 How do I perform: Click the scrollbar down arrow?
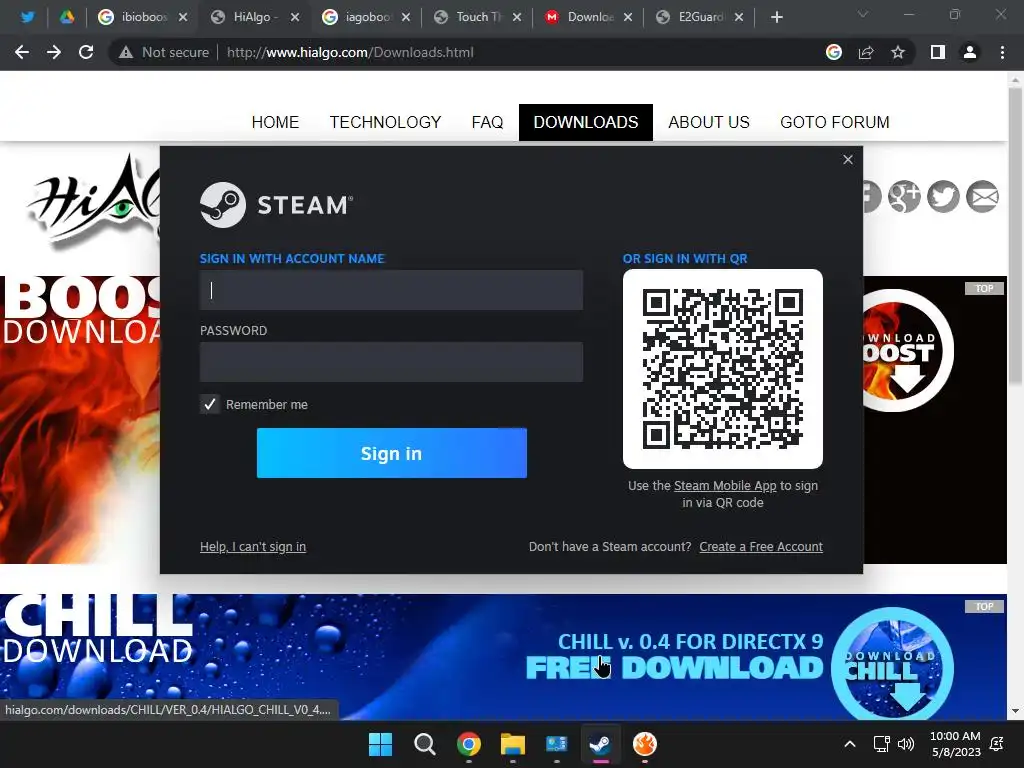1016,711
